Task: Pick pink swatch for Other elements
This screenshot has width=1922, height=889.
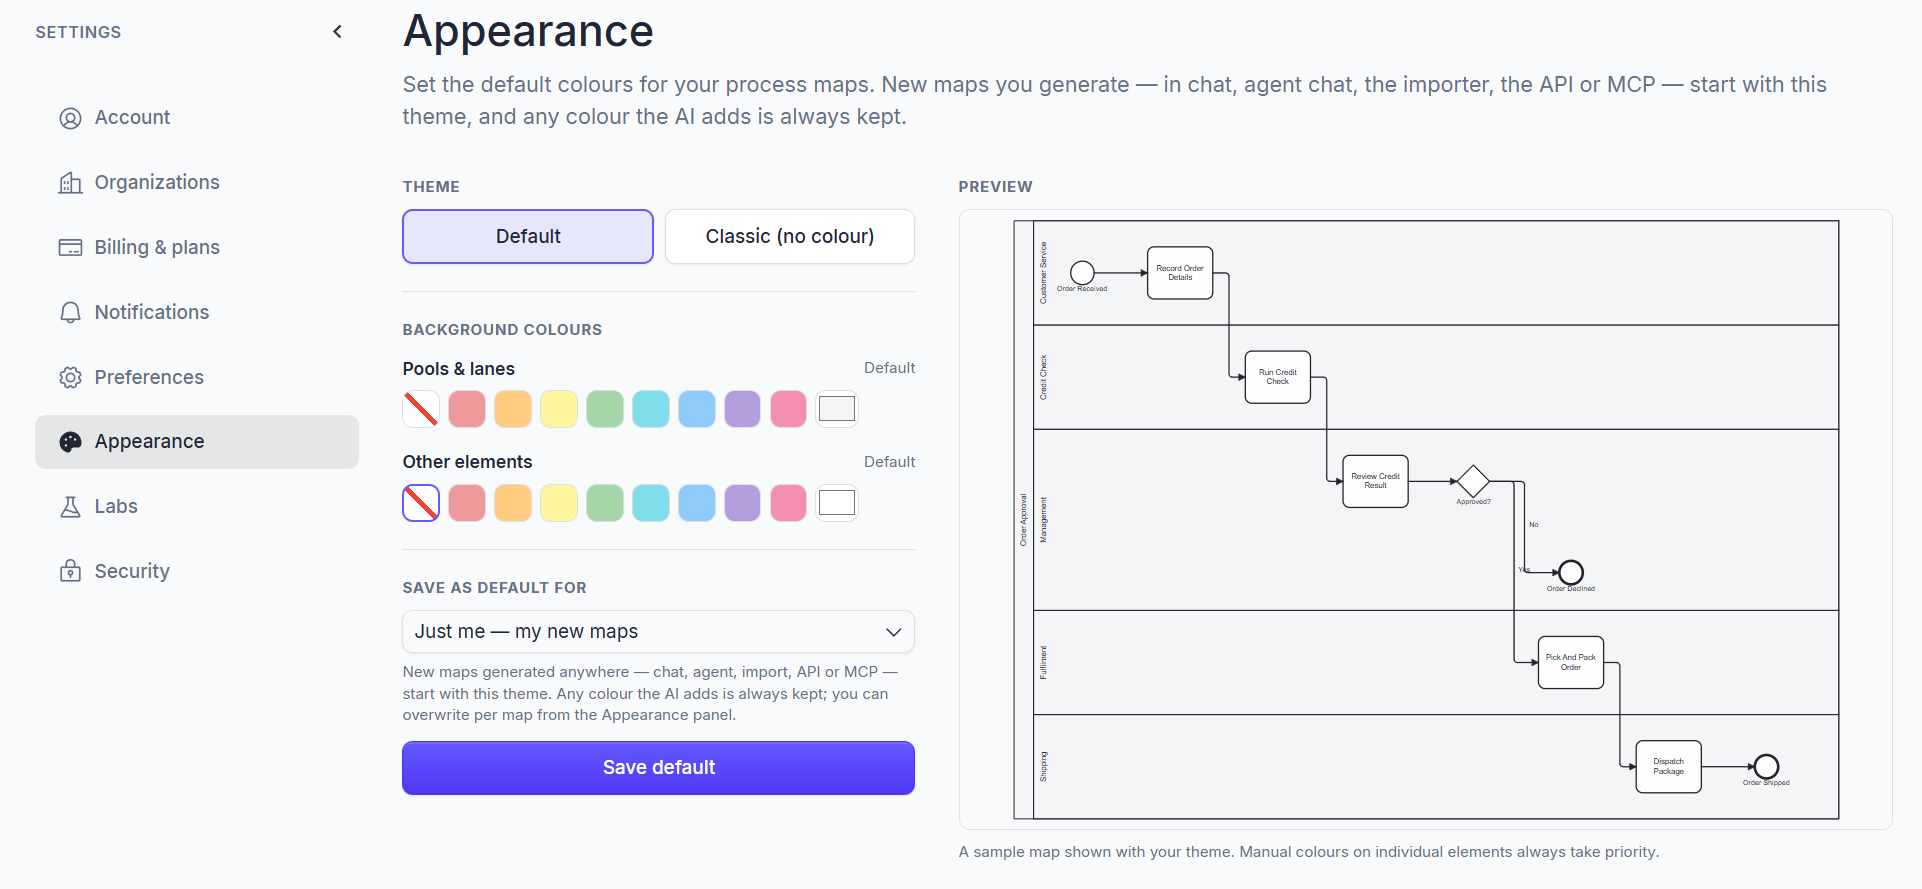Action: (x=789, y=503)
